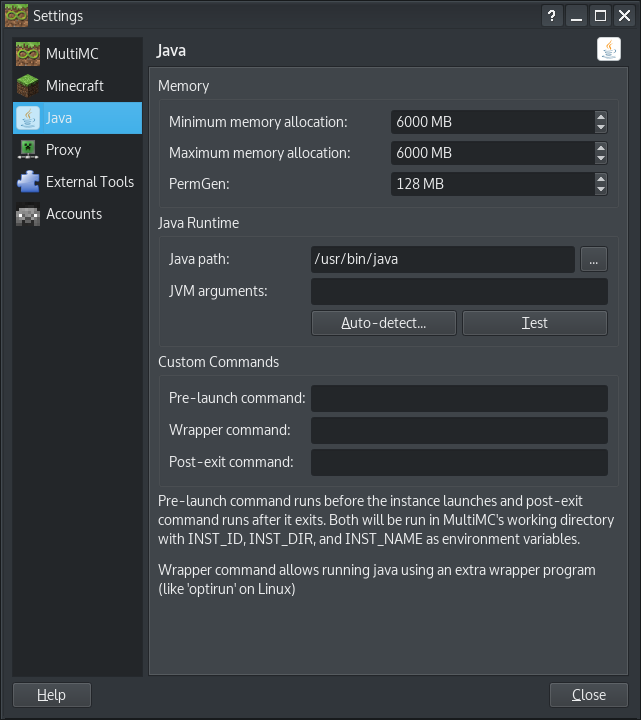Click the window X close button
The width and height of the screenshot is (641, 720).
[x=624, y=16]
